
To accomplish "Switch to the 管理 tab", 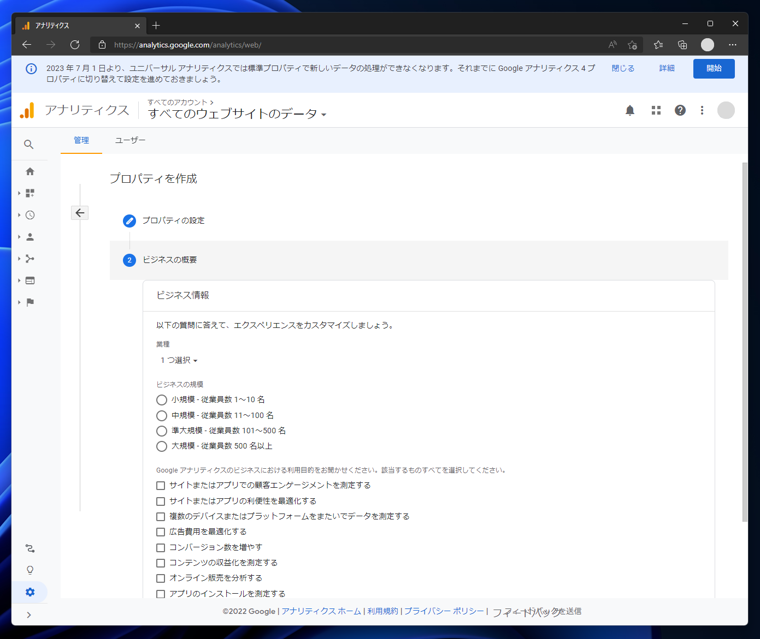I will coord(81,140).
